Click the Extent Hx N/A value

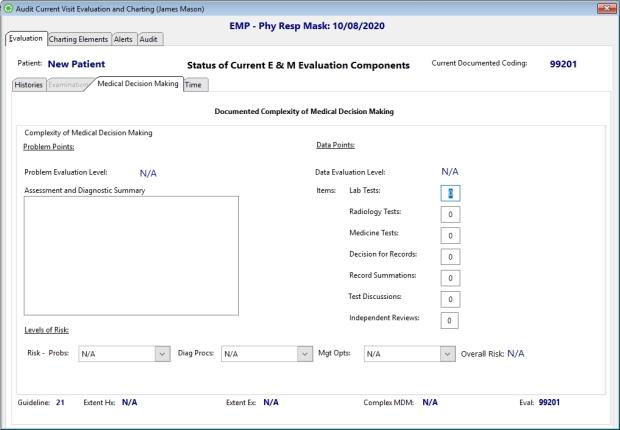pyautogui.click(x=129, y=403)
